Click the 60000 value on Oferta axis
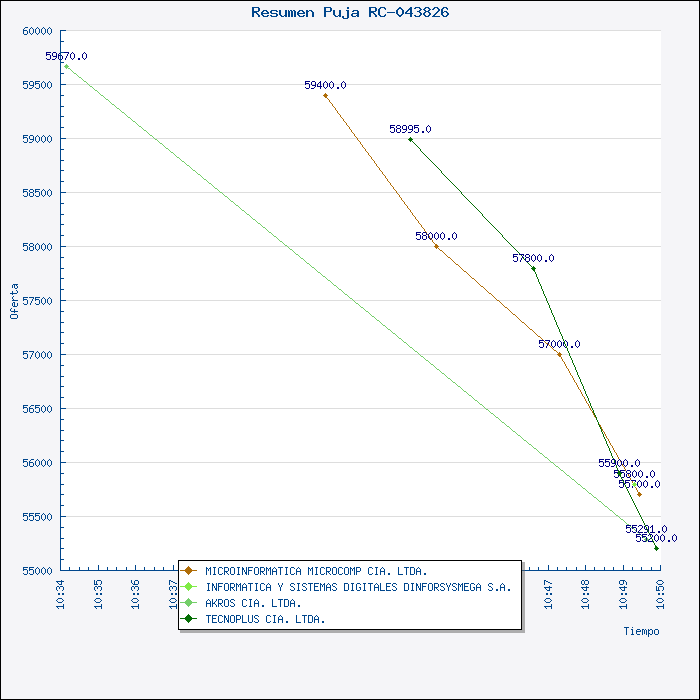The image size is (700, 700). pos(36,31)
